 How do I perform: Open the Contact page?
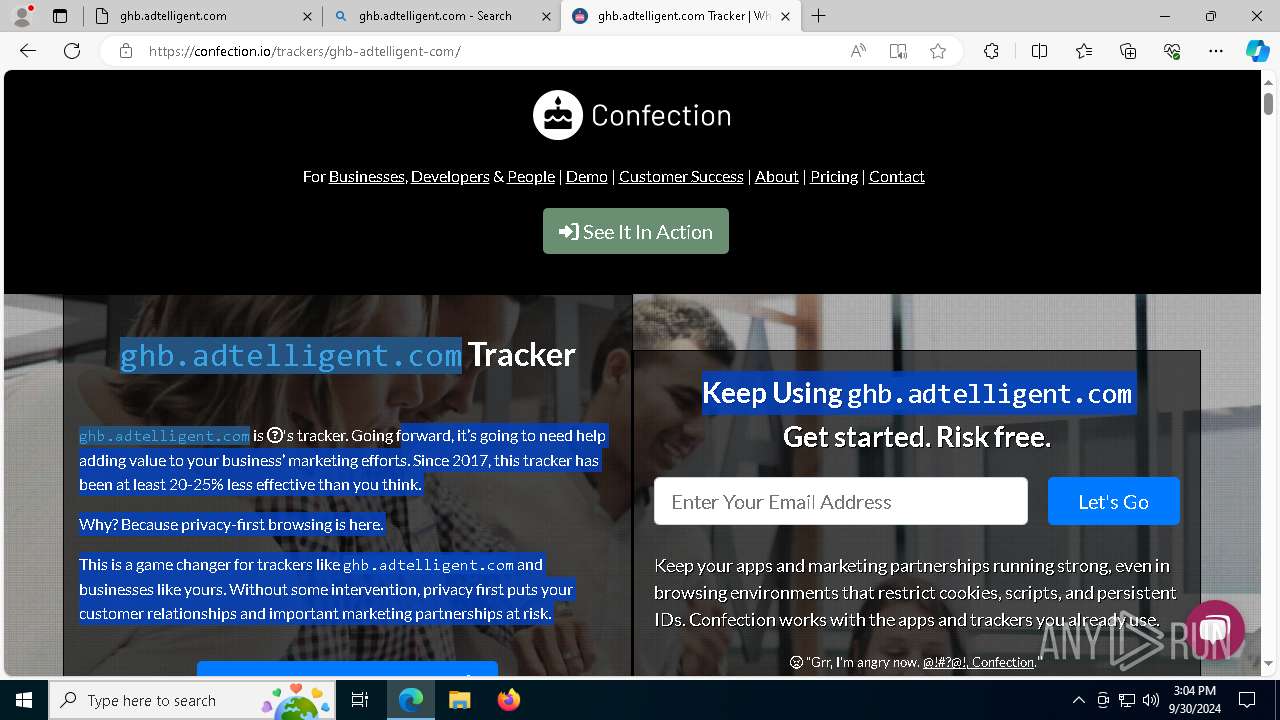pyautogui.click(x=897, y=176)
